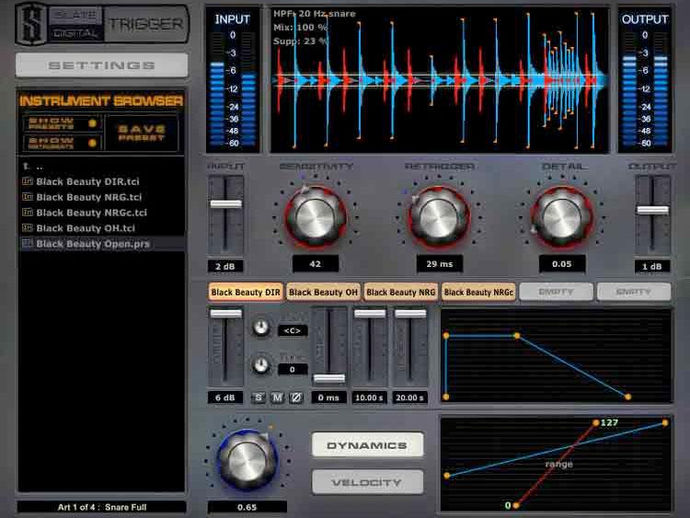Click the blue range line's left node
690x518 pixels.
click(447, 476)
